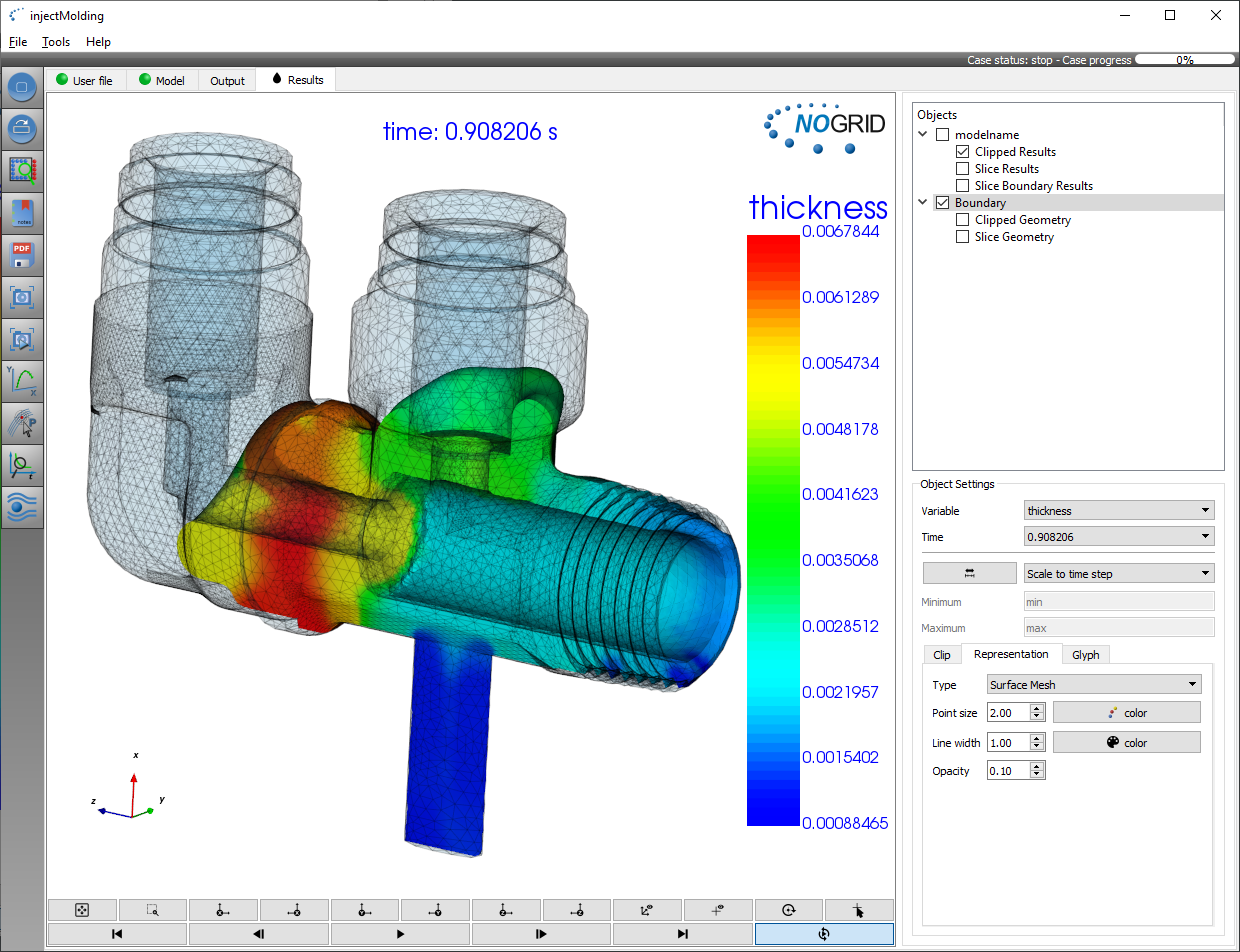
Task: Click the magnifier-over-mesh inspect icon
Action: [22, 171]
